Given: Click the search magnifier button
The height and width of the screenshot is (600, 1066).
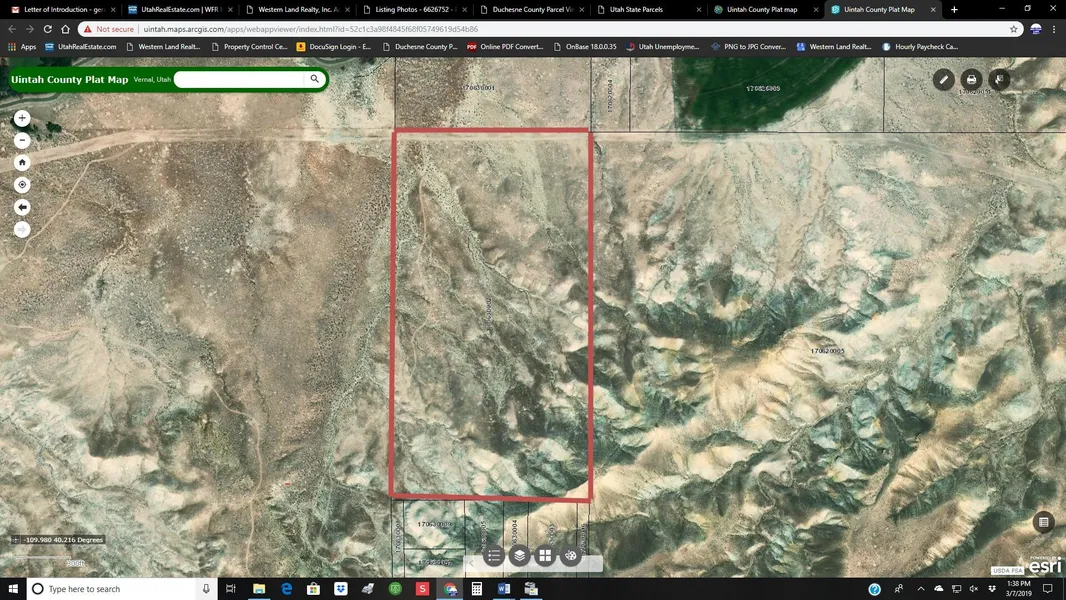Looking at the screenshot, I should coord(315,79).
